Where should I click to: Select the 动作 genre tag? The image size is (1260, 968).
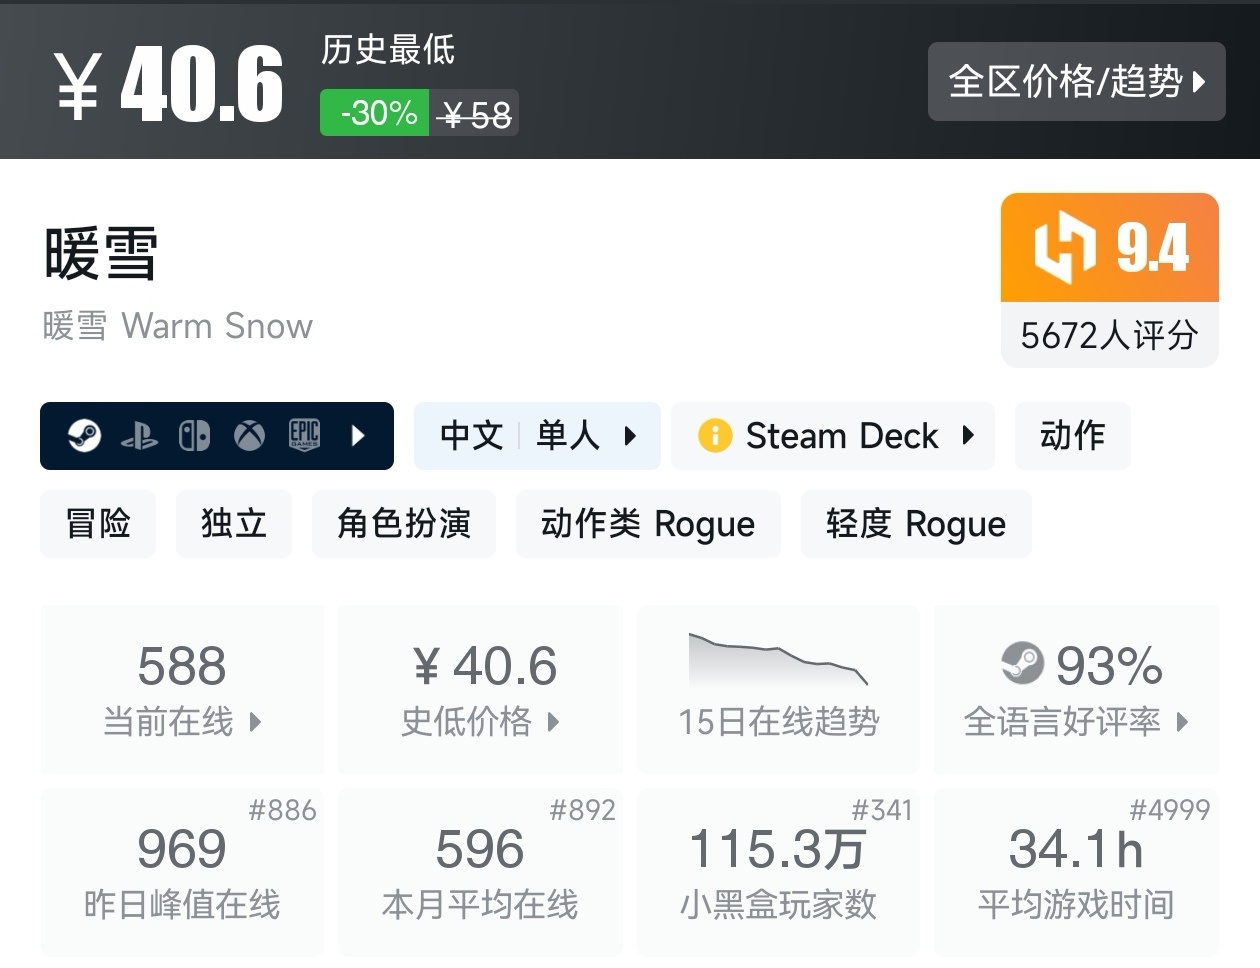click(1072, 436)
